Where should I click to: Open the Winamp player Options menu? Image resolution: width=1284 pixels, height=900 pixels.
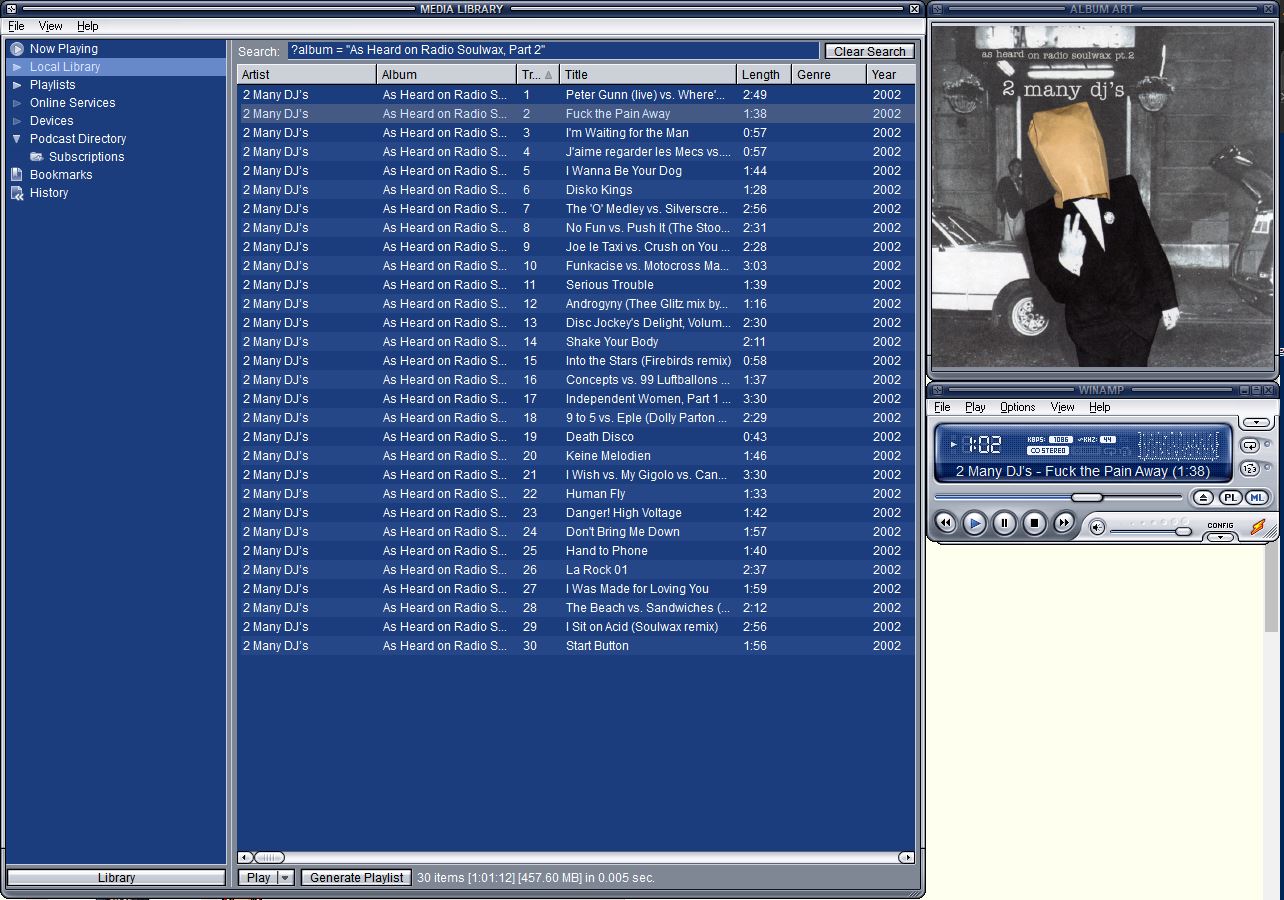pyautogui.click(x=1018, y=407)
